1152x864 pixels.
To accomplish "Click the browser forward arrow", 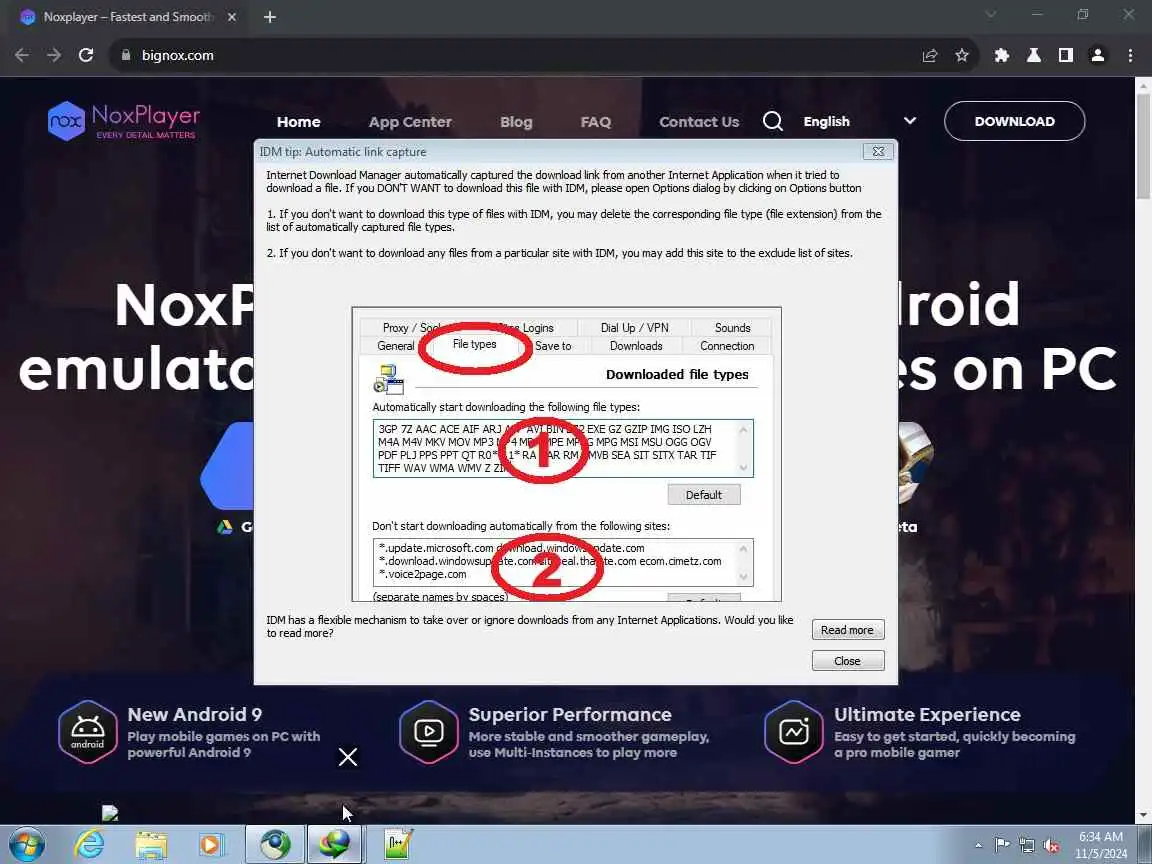I will 54,55.
